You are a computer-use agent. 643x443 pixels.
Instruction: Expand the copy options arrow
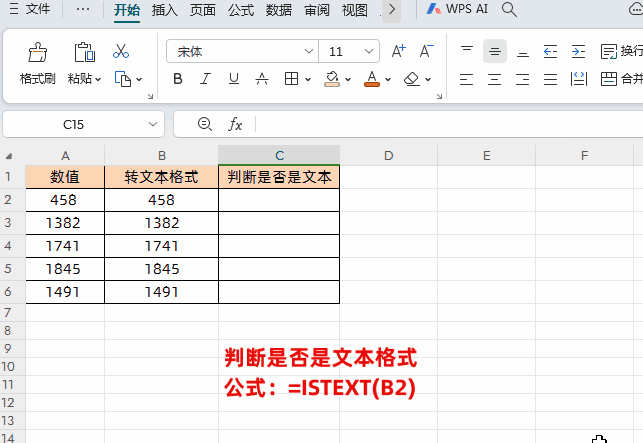point(139,80)
